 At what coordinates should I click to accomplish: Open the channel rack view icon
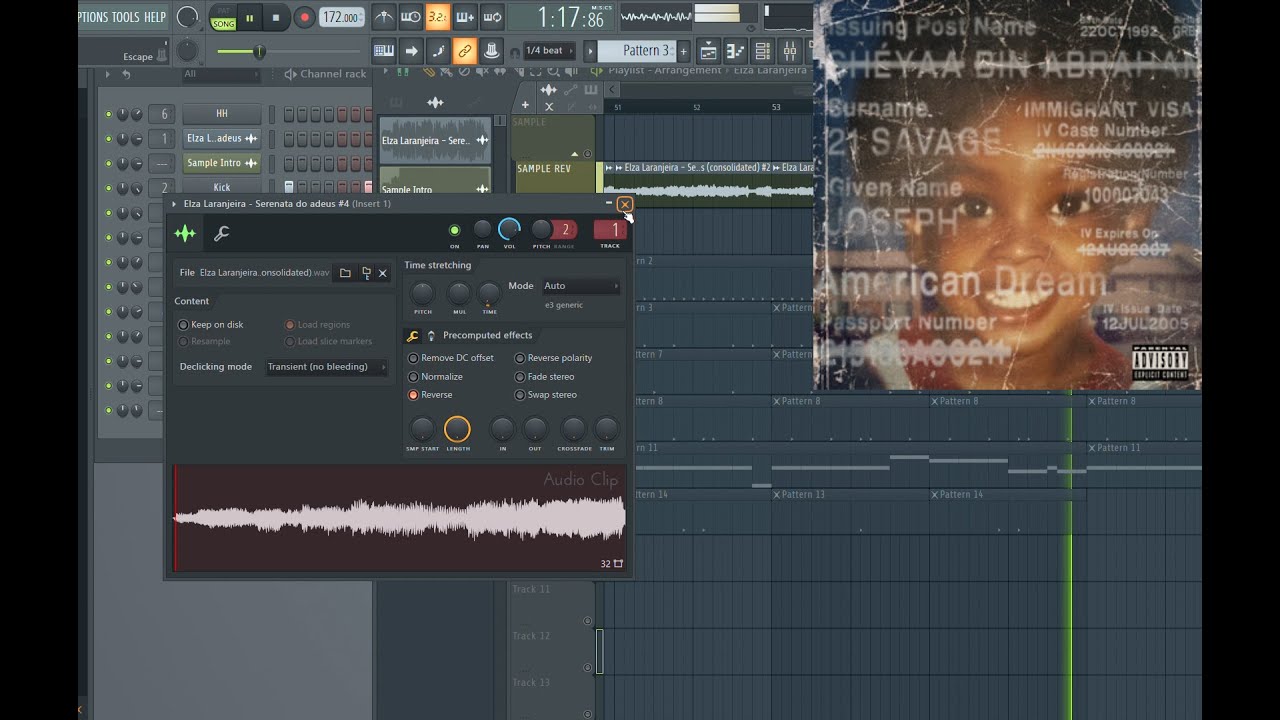[x=763, y=51]
